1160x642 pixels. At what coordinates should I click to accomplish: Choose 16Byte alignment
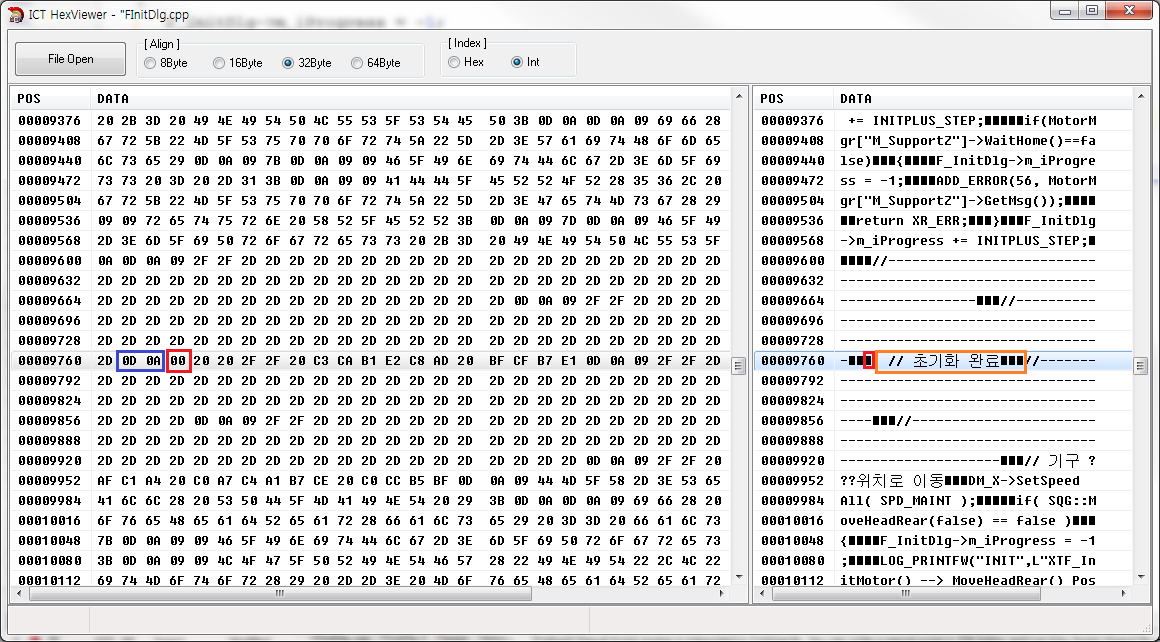[219, 63]
